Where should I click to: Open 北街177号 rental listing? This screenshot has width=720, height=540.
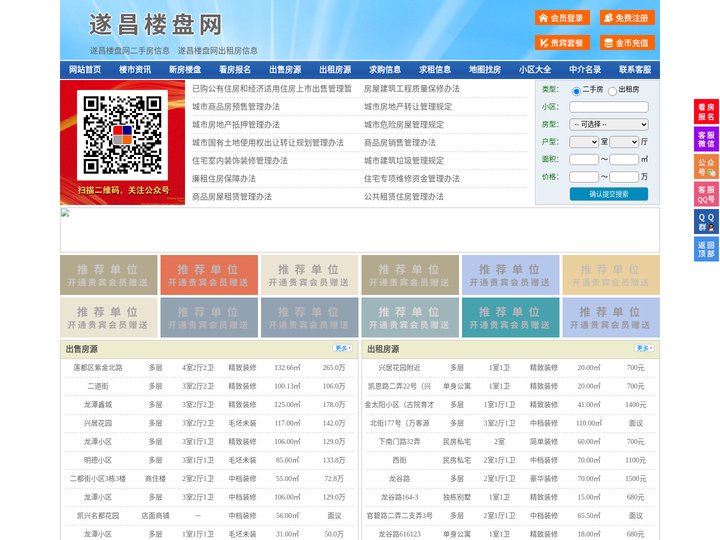(399, 423)
